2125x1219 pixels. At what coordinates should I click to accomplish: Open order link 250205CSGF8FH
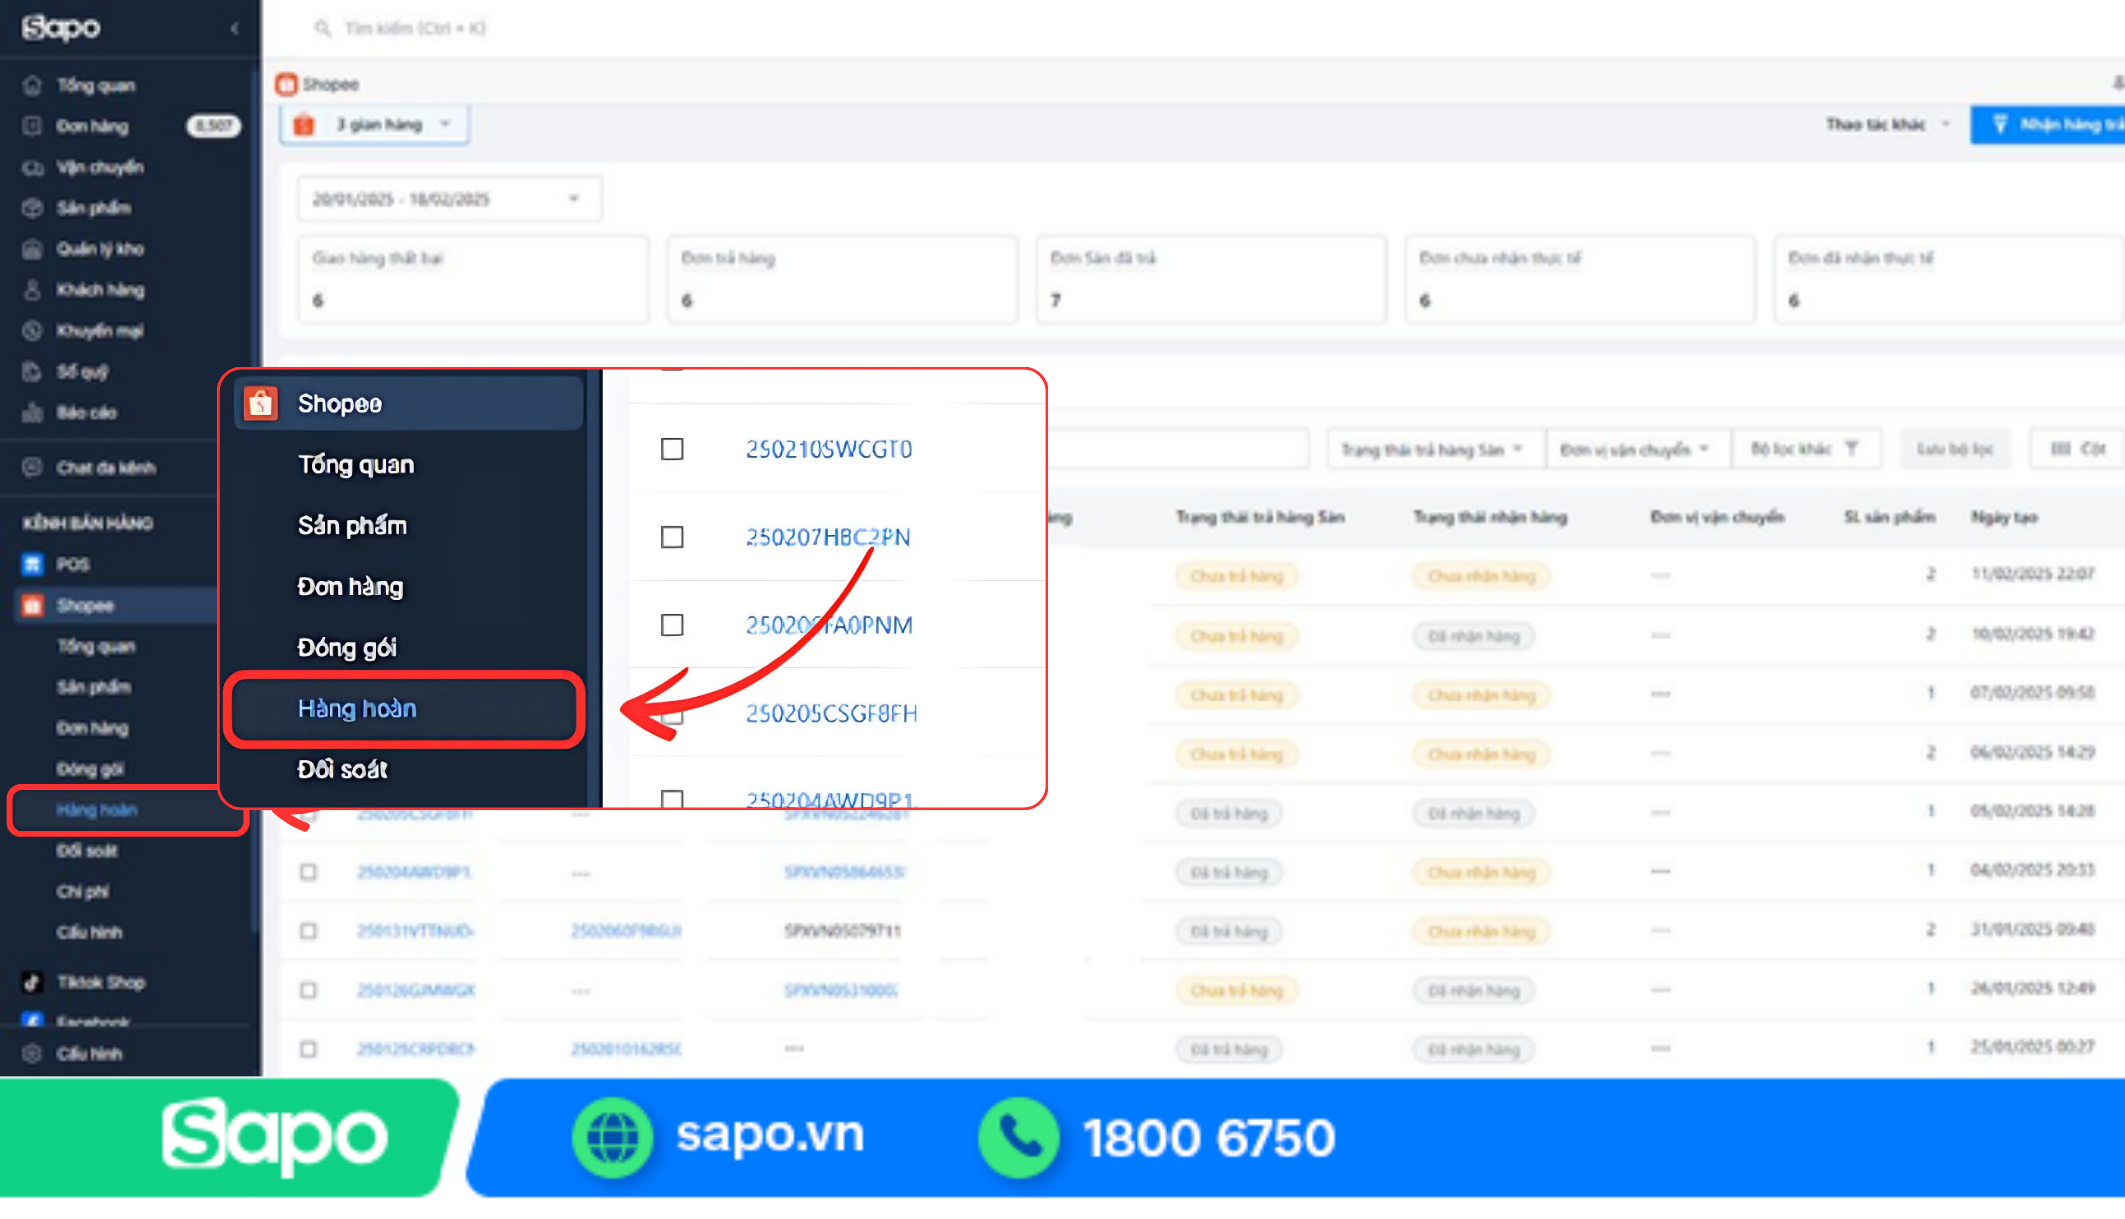[831, 713]
